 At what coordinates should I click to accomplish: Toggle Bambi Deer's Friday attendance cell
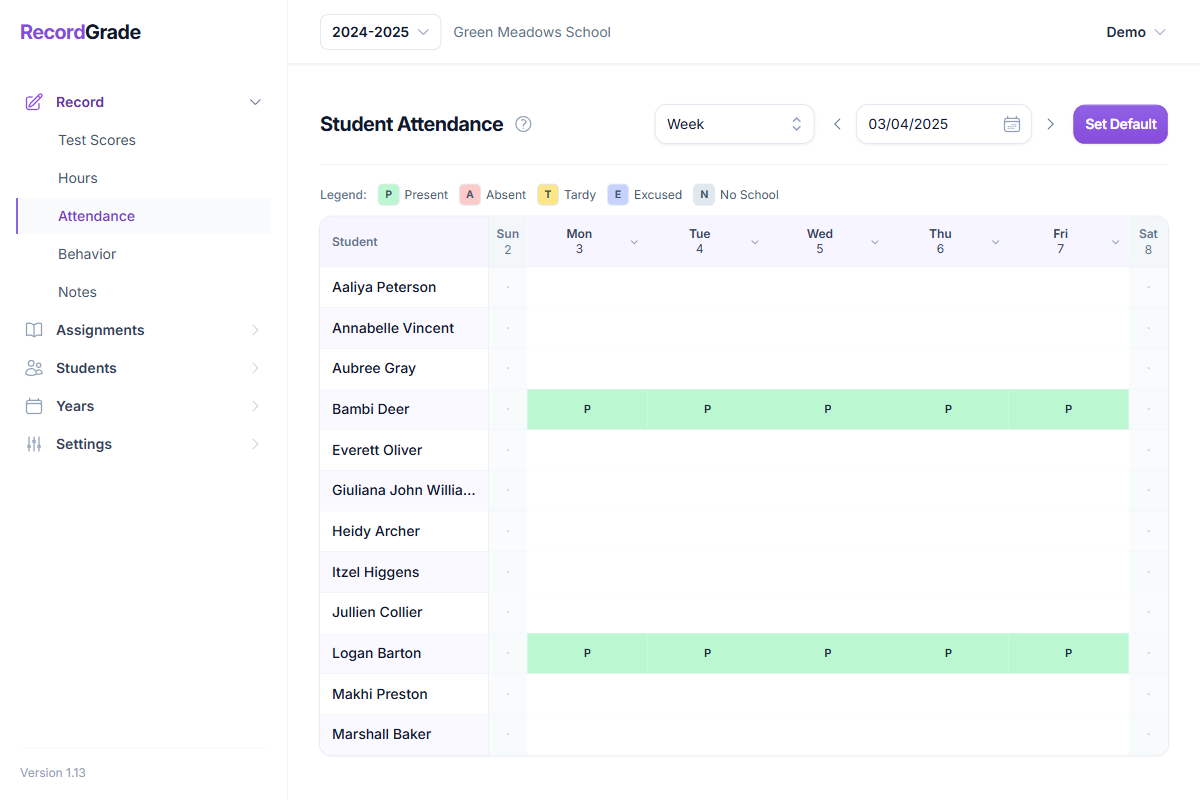pos(1068,409)
